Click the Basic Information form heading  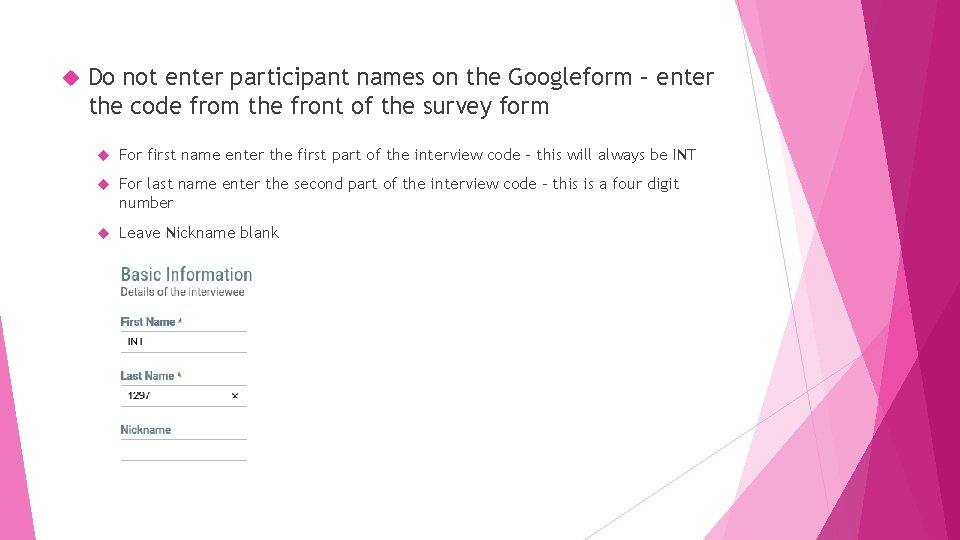pyautogui.click(x=186, y=274)
